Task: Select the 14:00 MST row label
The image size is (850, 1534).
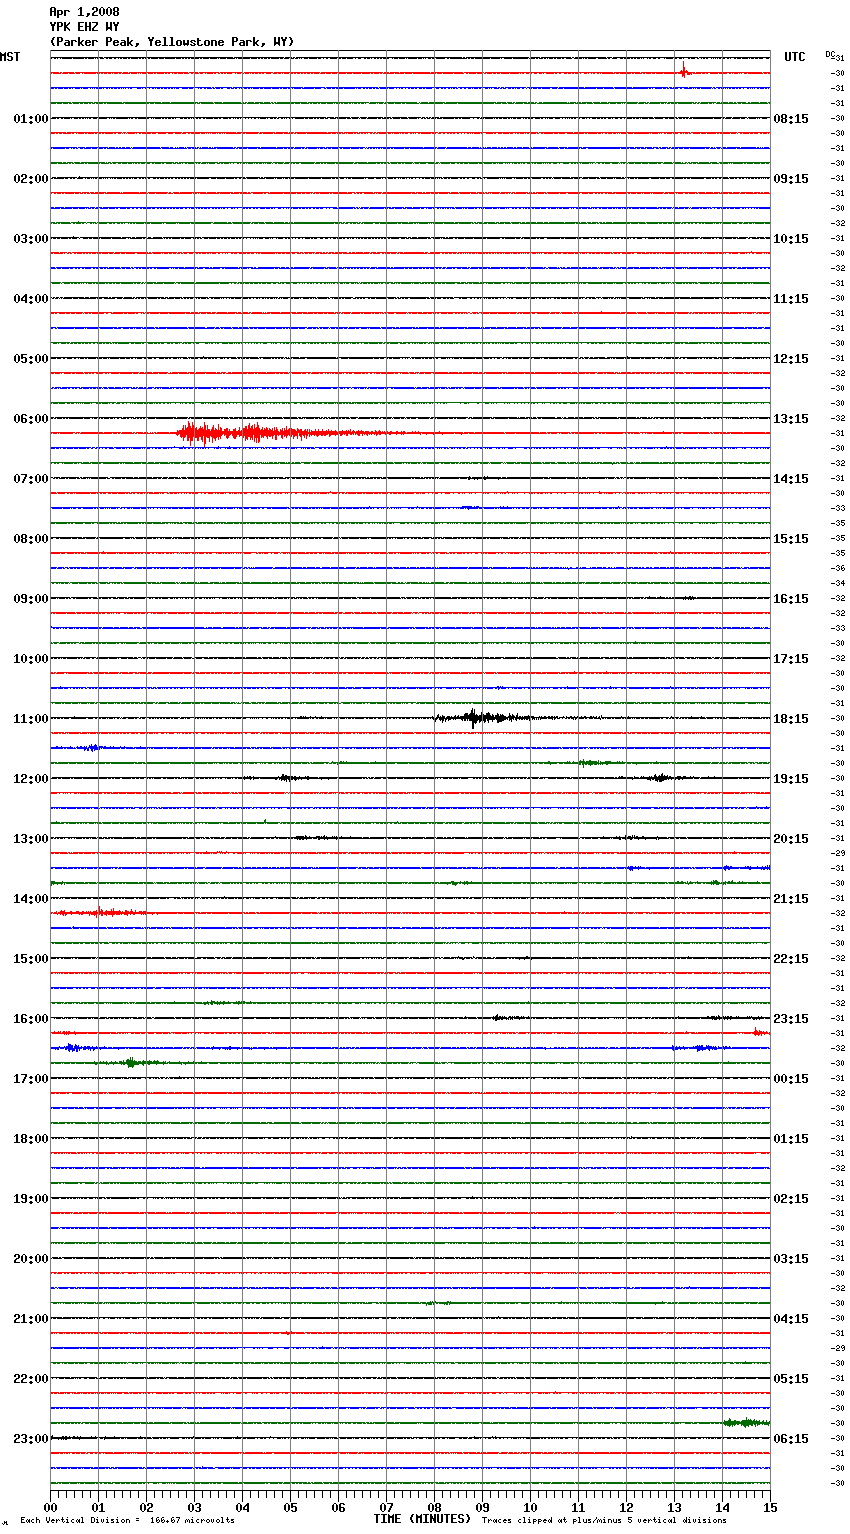Action: click(31, 899)
